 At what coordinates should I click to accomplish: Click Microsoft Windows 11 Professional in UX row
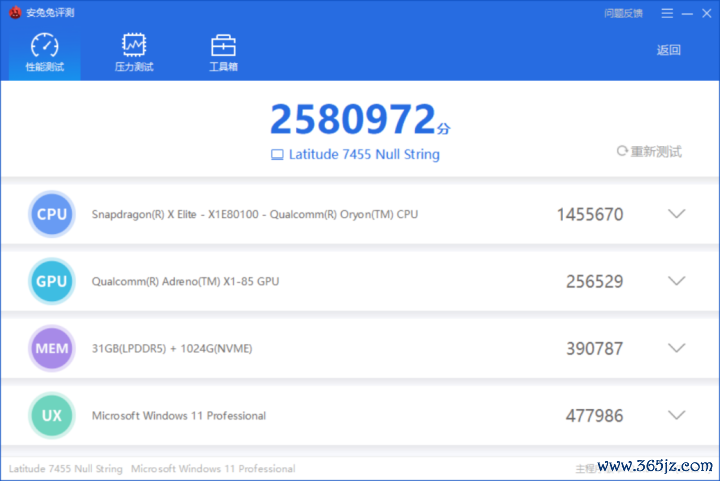[179, 416]
